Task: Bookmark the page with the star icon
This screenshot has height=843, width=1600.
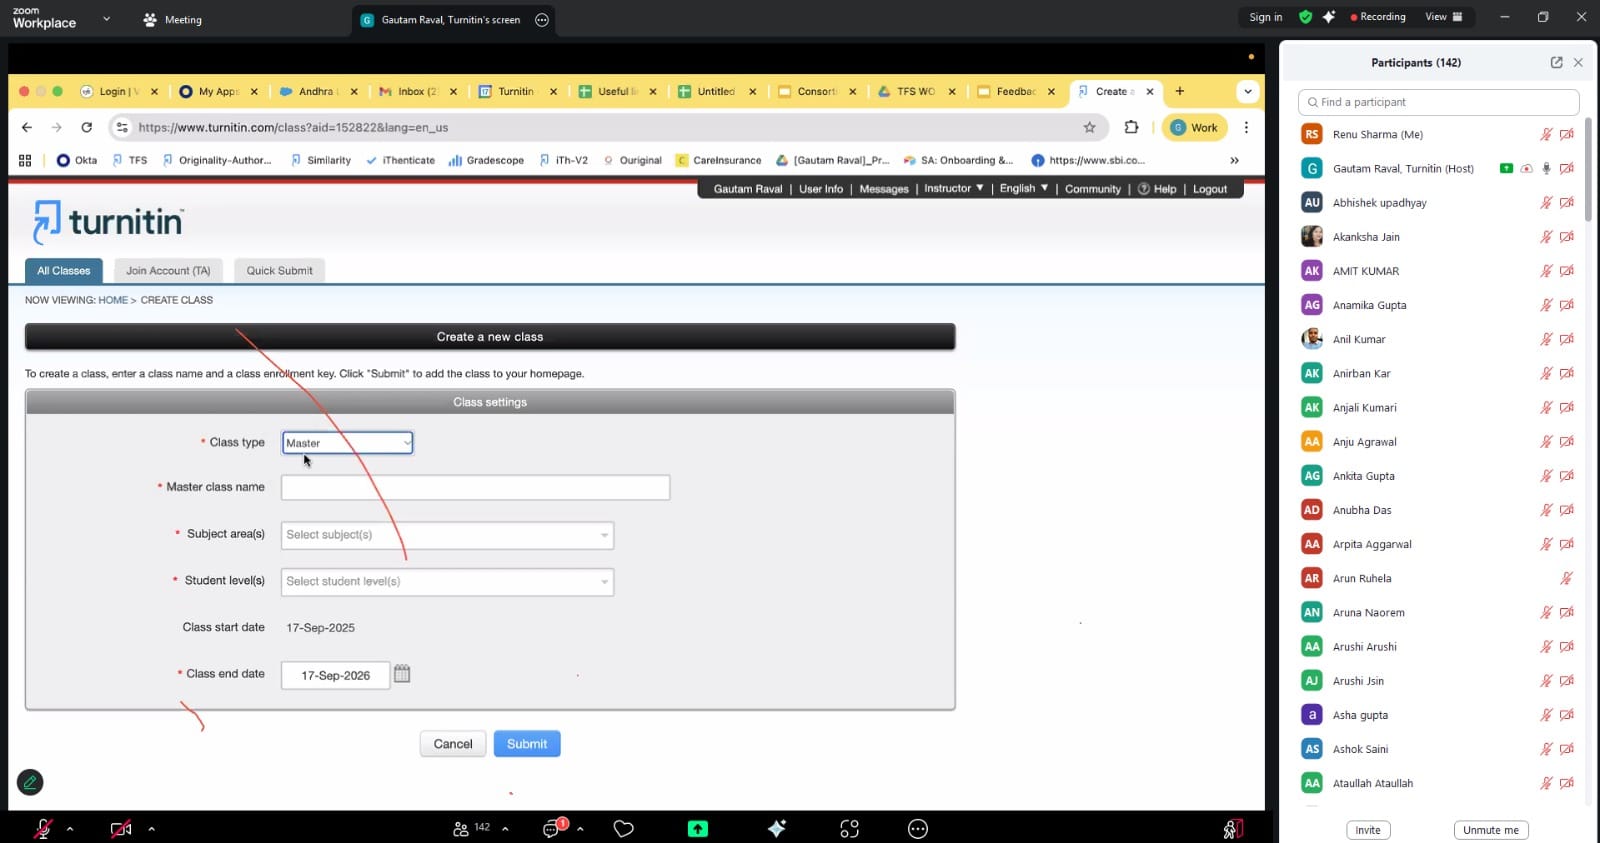Action: tap(1089, 127)
